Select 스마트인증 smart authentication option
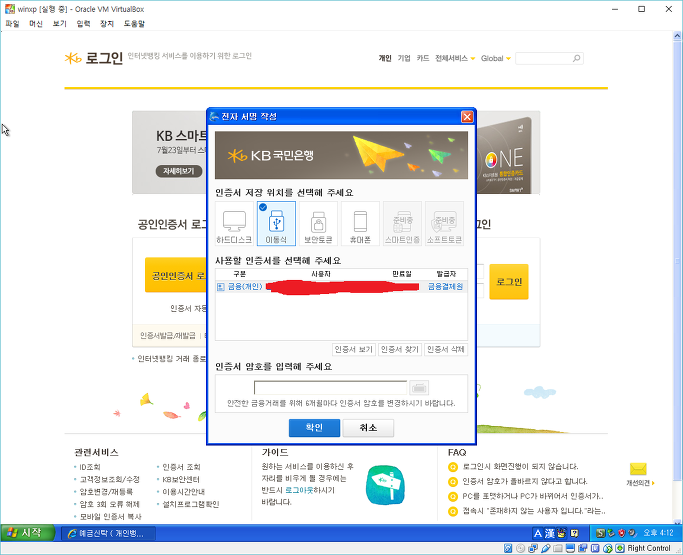The image size is (683, 555). pos(402,223)
